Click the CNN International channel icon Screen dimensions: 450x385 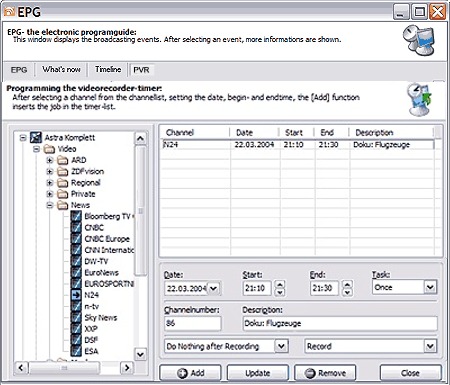click(x=76, y=250)
